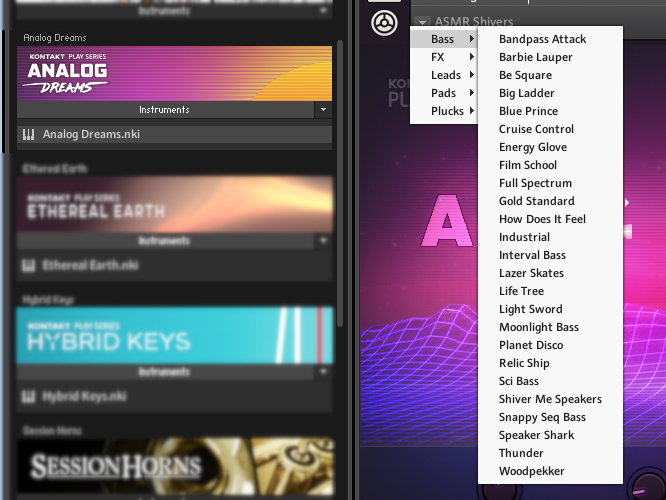
Task: Click the Analog Dreams library banner
Action: coord(174,73)
